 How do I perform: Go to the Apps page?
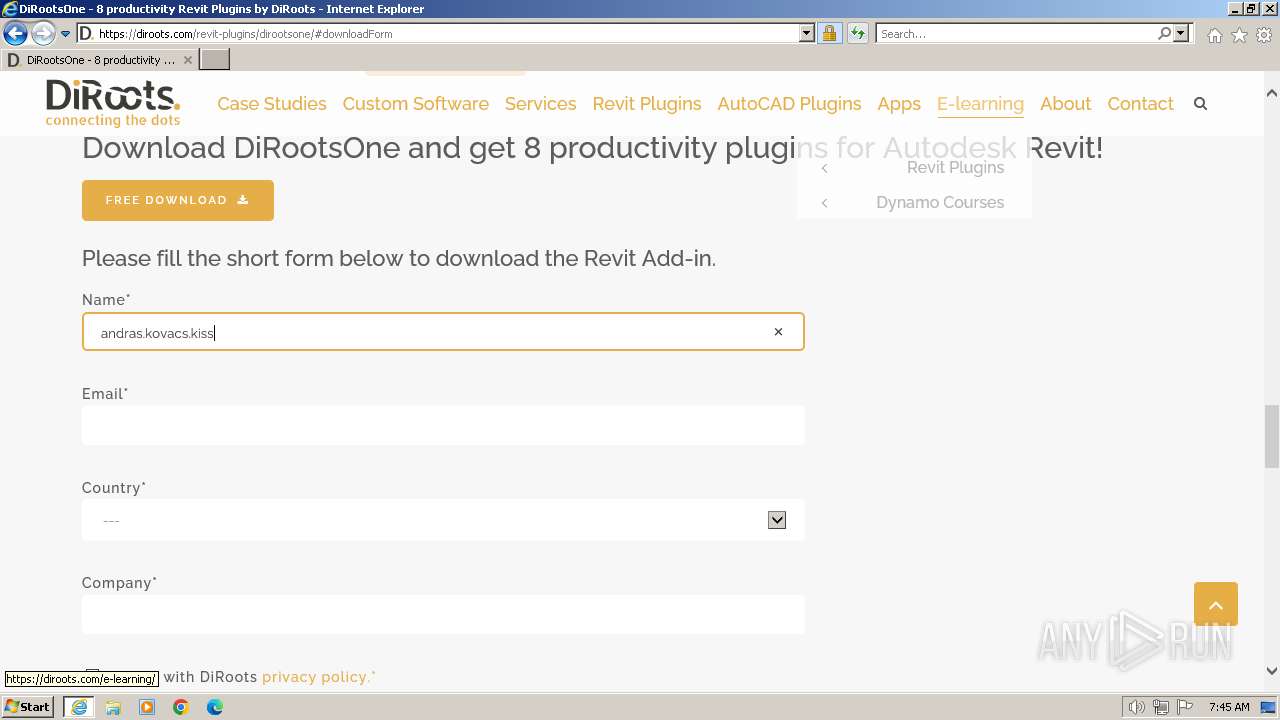click(x=899, y=104)
